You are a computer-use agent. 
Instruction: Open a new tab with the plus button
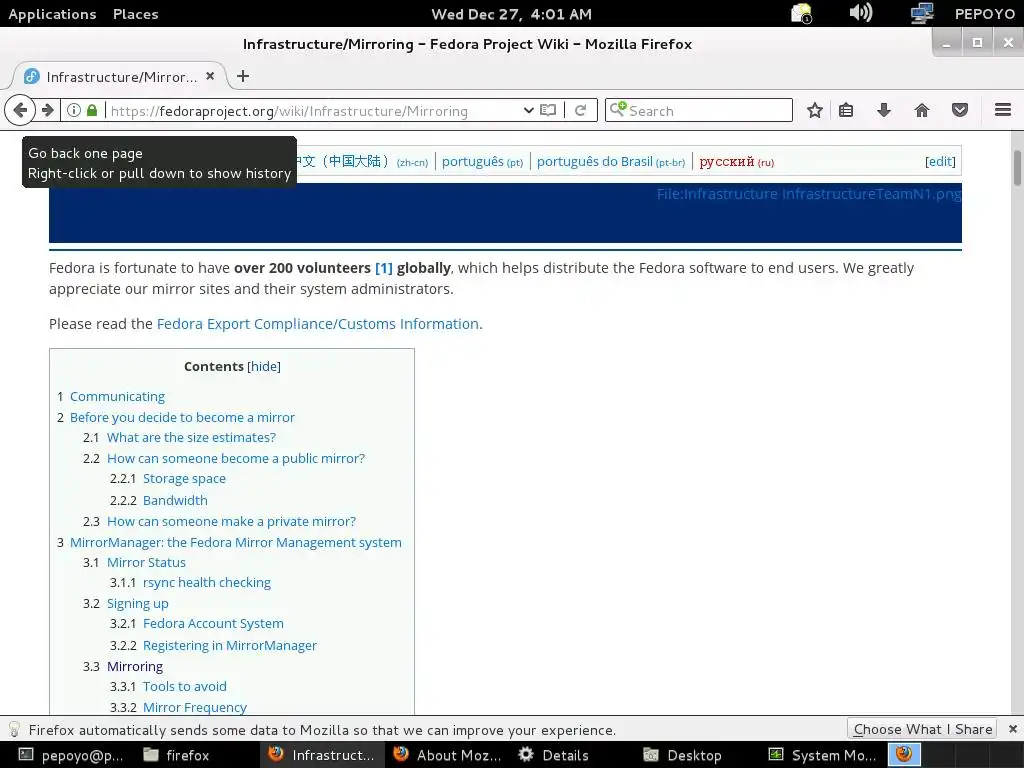pos(243,76)
